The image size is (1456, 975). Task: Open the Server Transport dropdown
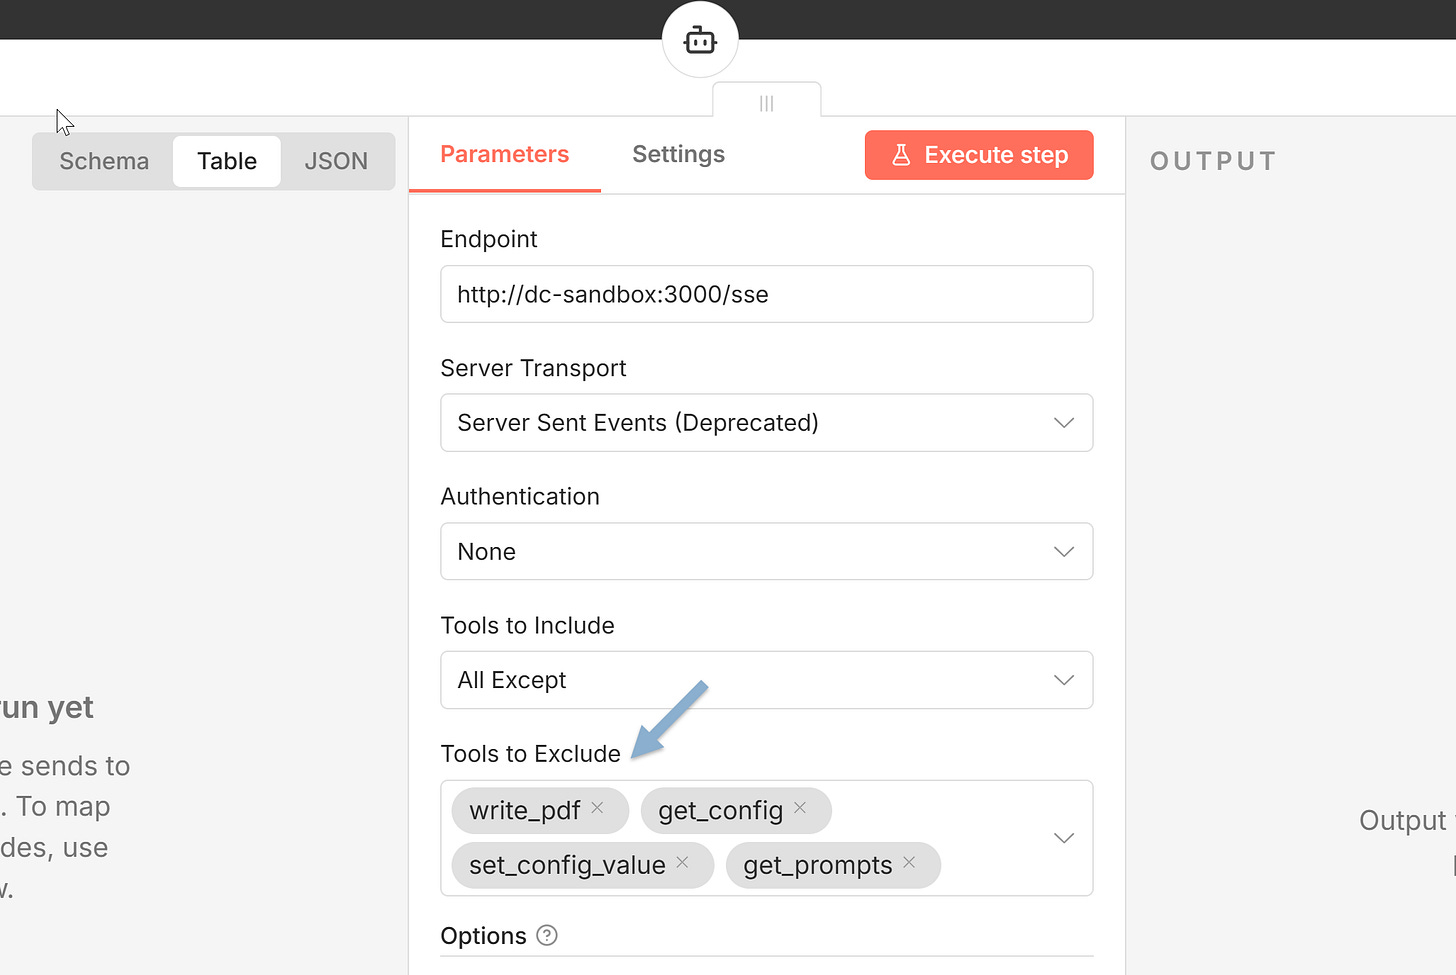1063,422
